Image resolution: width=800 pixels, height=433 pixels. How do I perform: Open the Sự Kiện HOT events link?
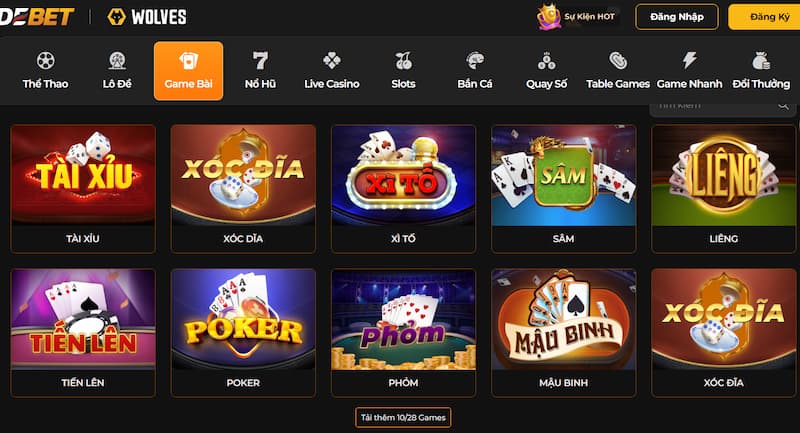(x=577, y=16)
